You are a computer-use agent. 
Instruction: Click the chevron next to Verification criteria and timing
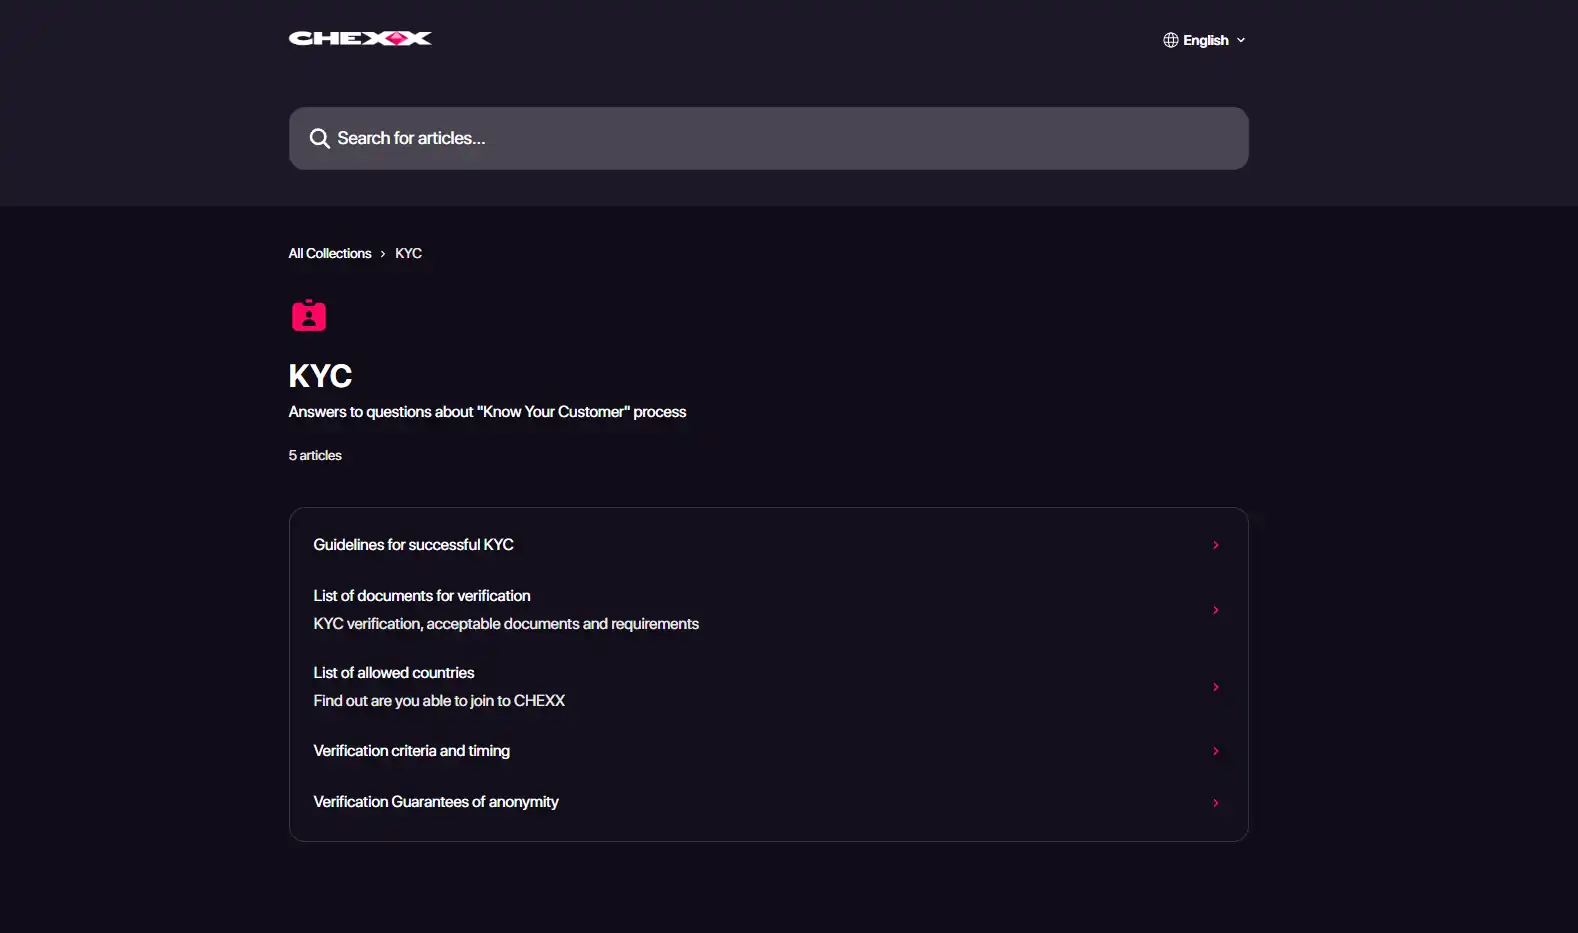pyautogui.click(x=1216, y=751)
